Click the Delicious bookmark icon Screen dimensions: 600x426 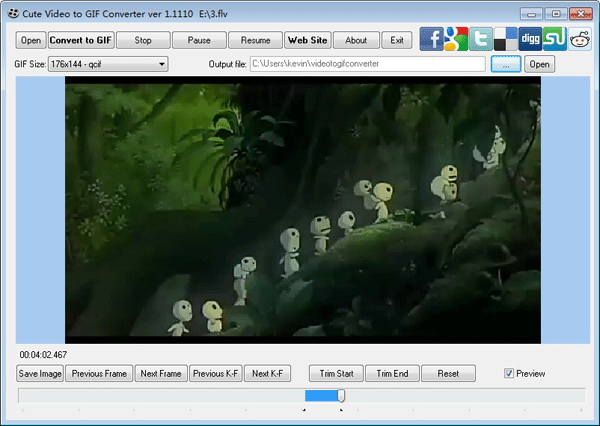pyautogui.click(x=505, y=39)
